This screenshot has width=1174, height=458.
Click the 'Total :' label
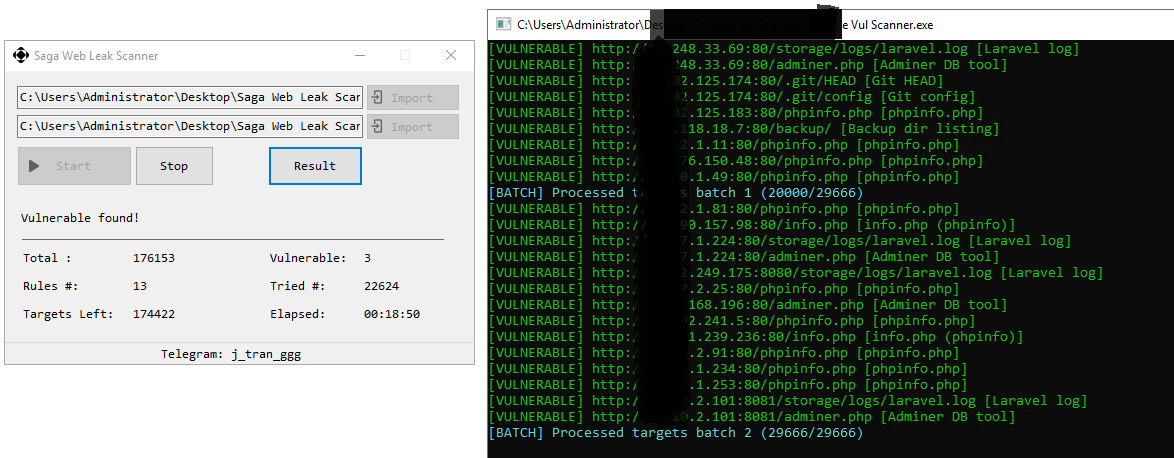[47, 258]
